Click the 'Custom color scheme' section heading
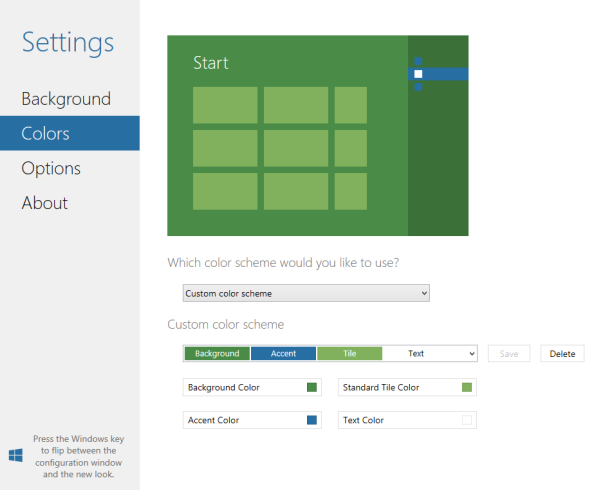600x490 pixels. coord(226,324)
